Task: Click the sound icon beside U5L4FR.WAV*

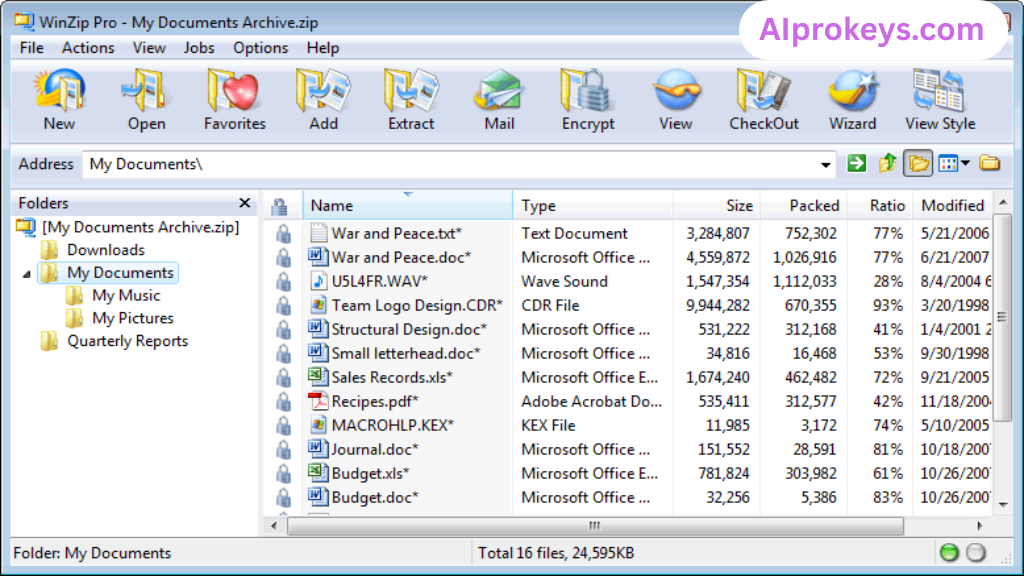Action: pos(317,281)
